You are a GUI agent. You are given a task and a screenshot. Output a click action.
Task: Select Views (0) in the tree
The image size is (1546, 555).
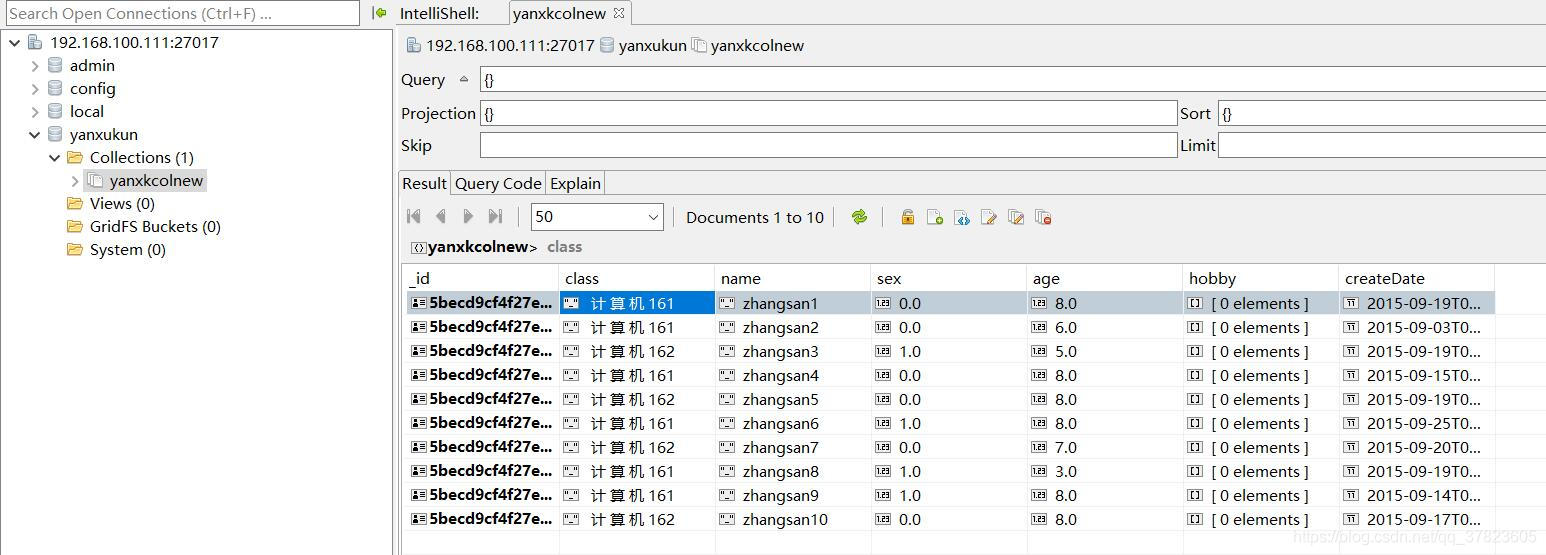point(122,203)
